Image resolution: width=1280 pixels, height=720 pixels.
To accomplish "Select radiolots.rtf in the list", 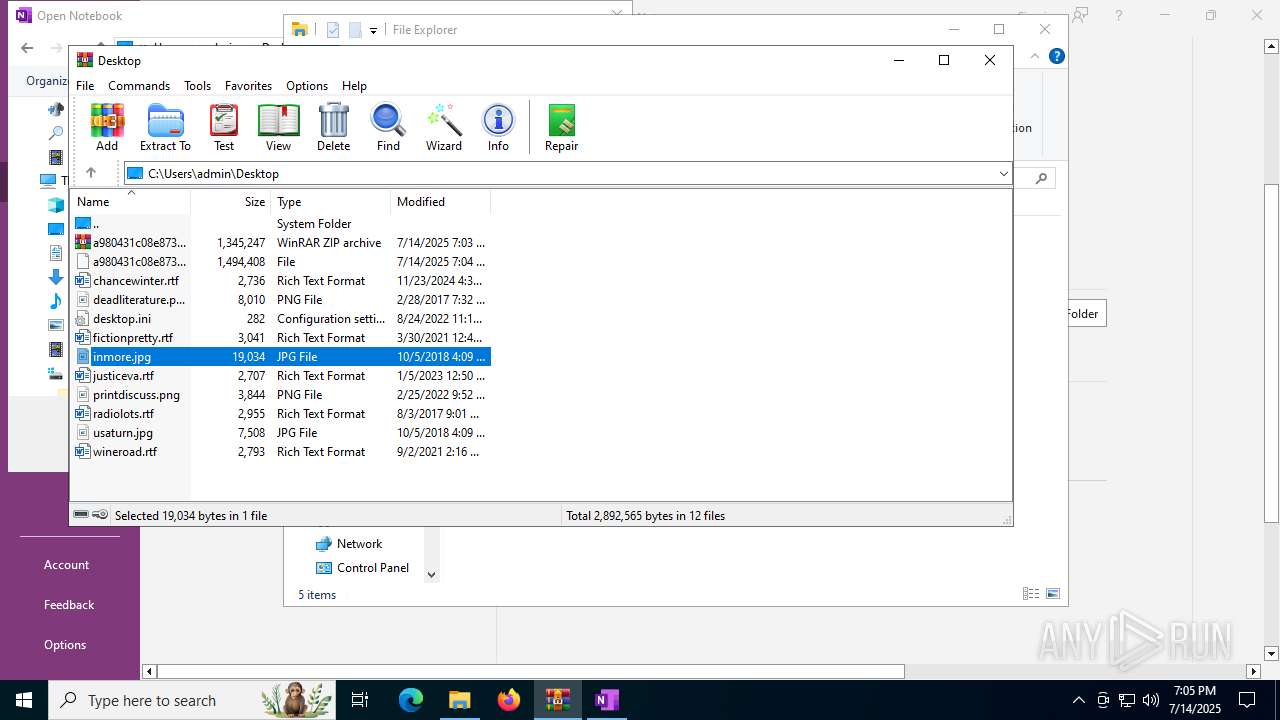I will click(x=281, y=414).
